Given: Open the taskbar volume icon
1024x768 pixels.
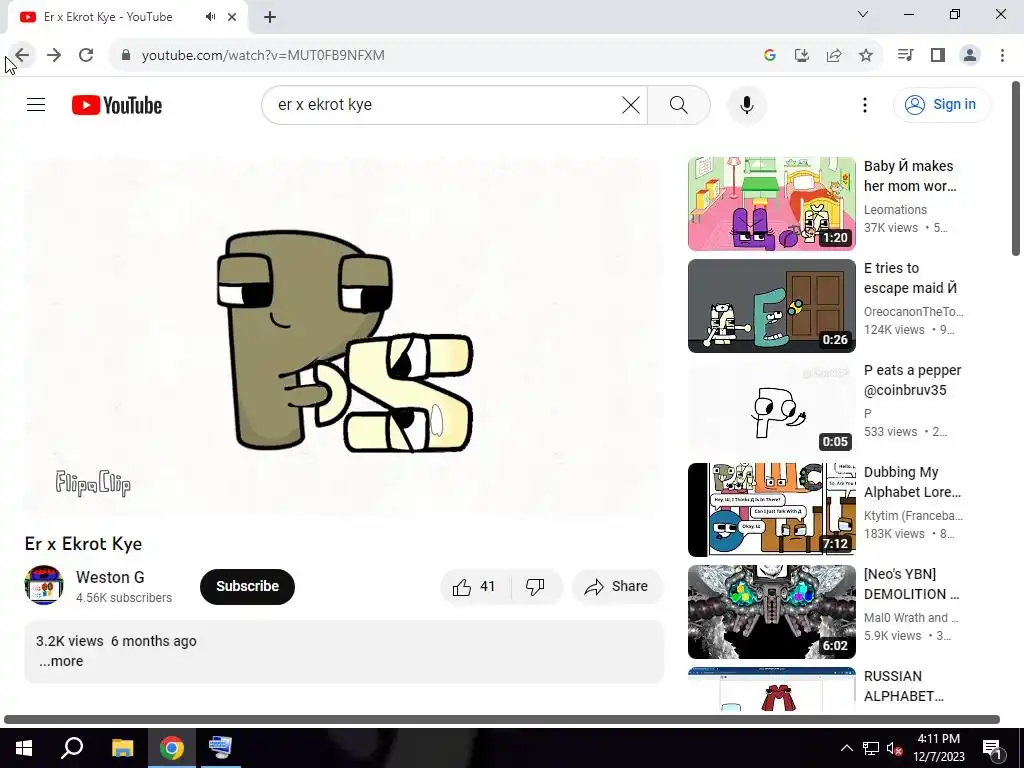Looking at the screenshot, I should tap(894, 748).
